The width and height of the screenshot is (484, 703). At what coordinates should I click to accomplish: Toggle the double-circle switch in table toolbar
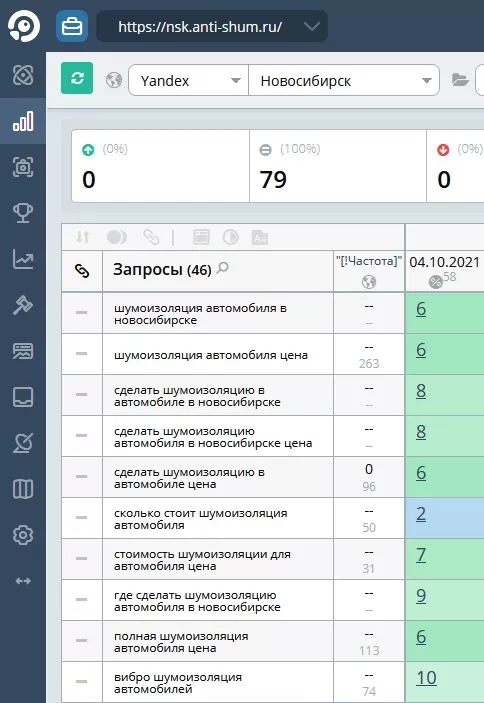tap(117, 237)
